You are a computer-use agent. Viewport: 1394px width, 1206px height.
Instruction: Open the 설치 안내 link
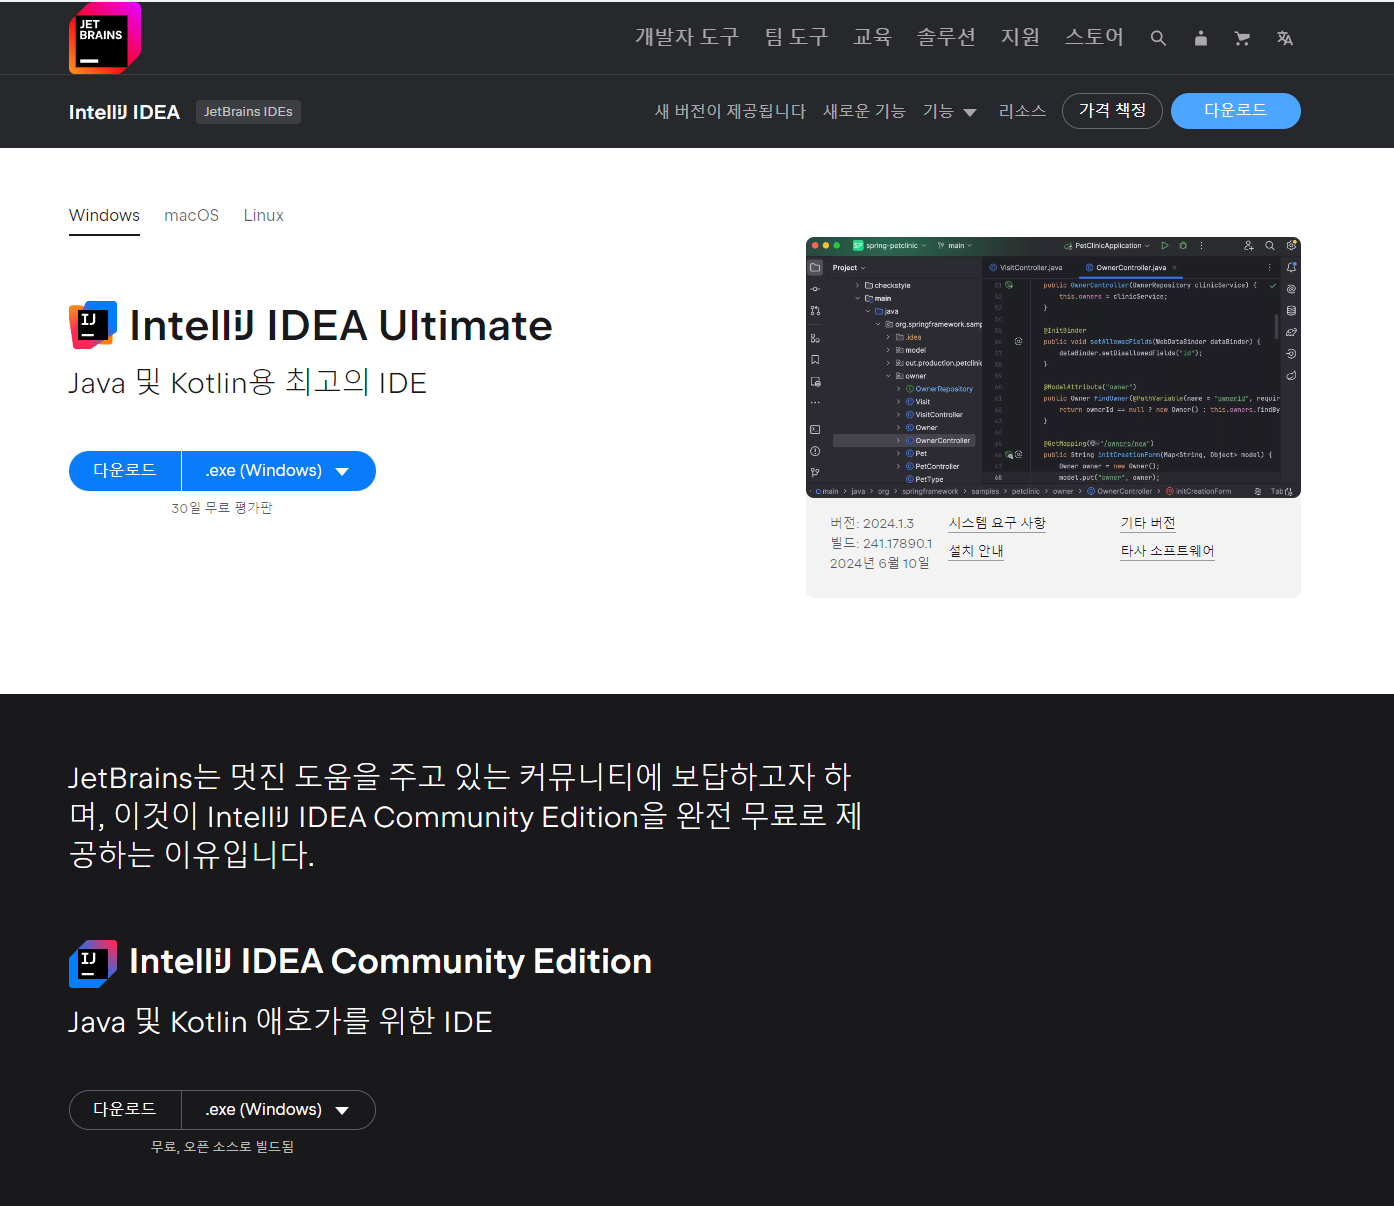976,551
